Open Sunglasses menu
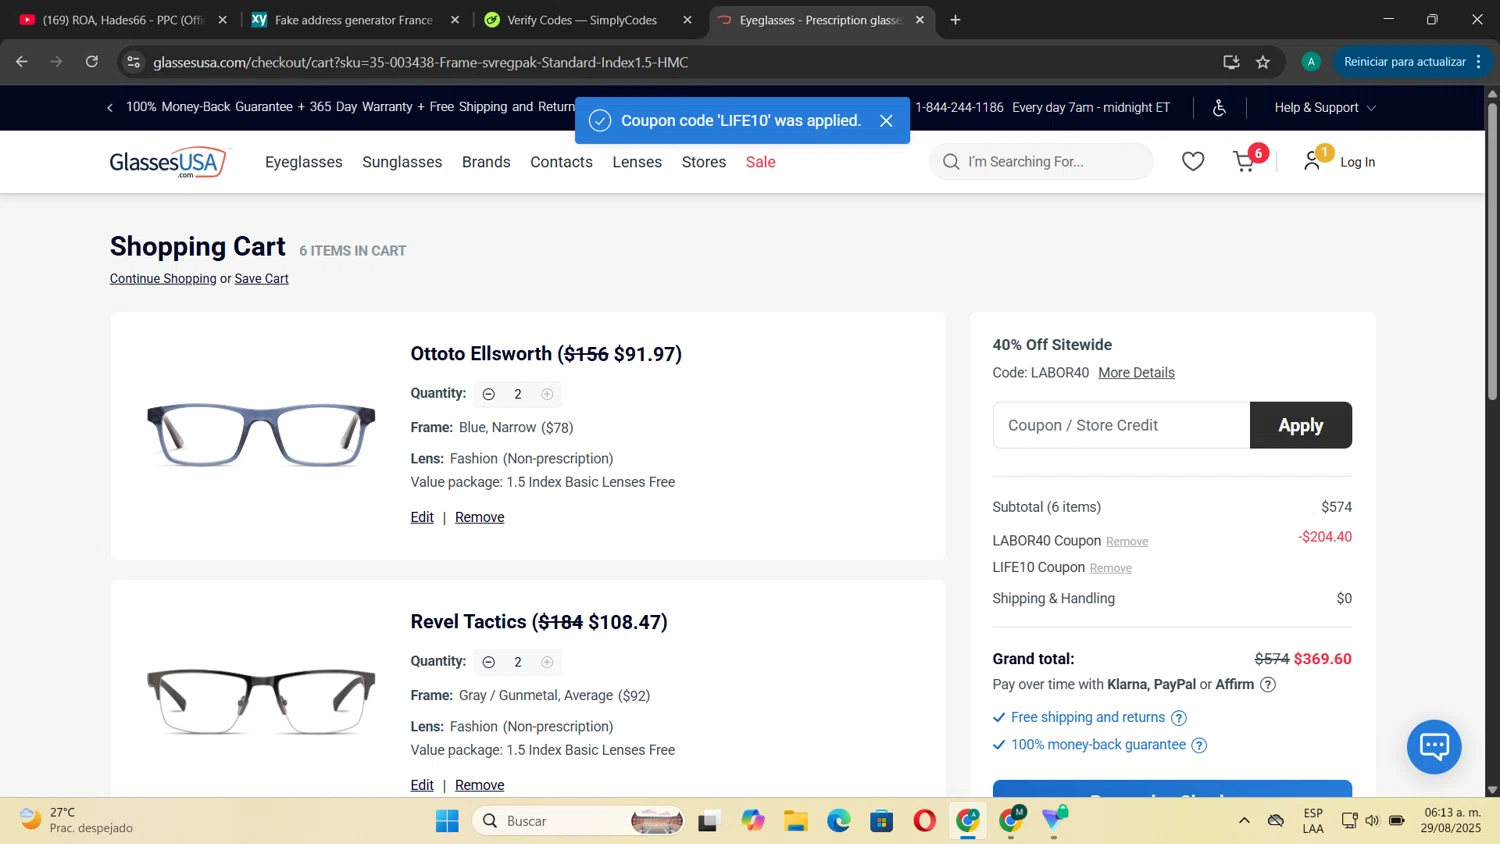Image resolution: width=1500 pixels, height=844 pixels. pyautogui.click(x=402, y=162)
